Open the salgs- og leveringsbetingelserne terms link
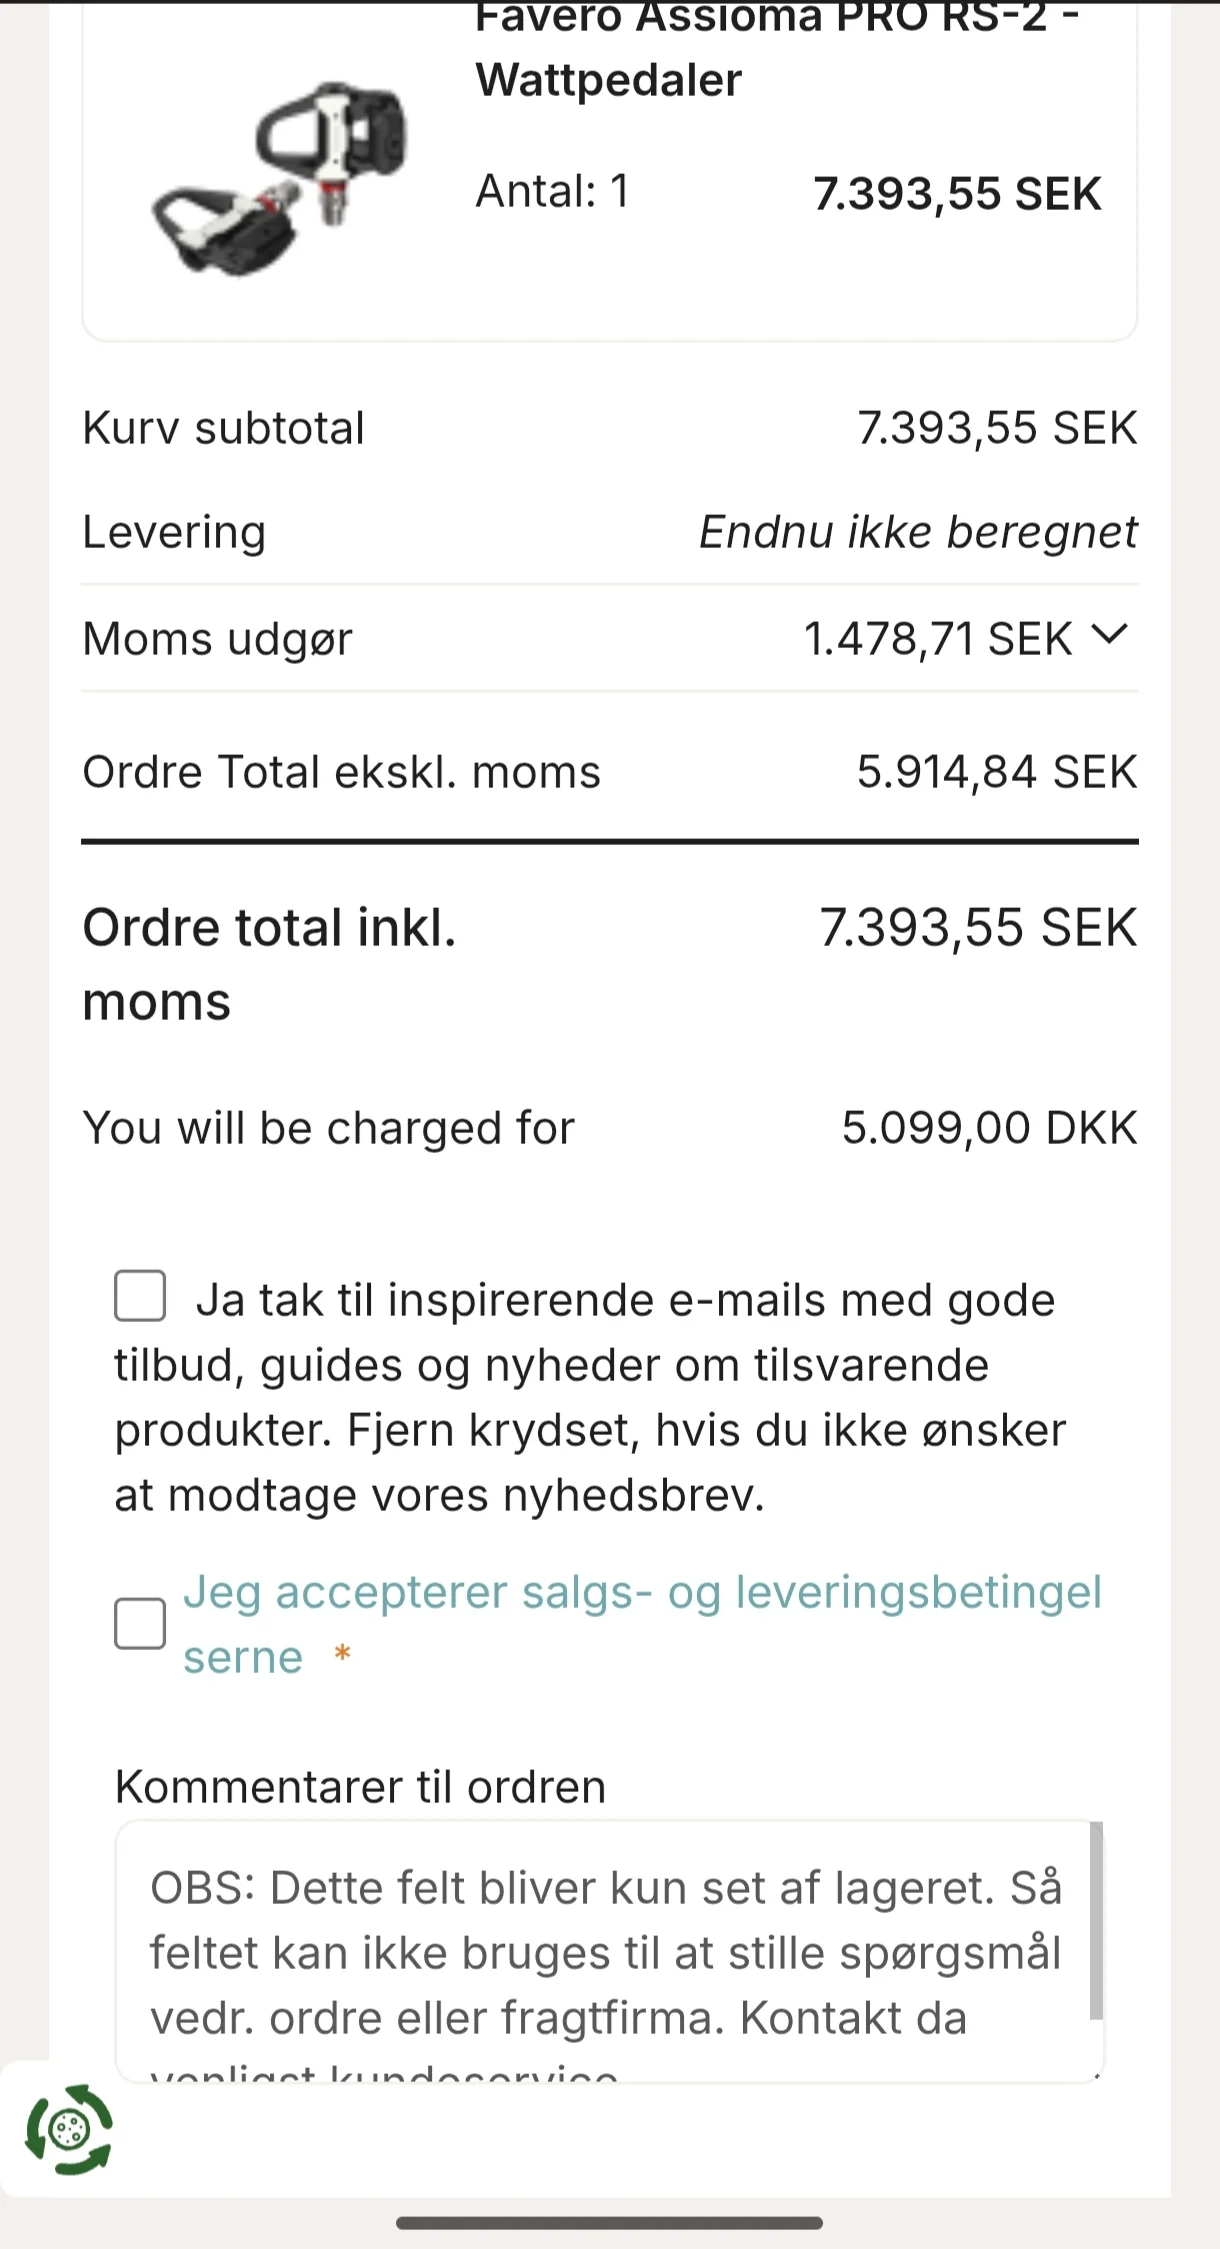 [641, 1593]
